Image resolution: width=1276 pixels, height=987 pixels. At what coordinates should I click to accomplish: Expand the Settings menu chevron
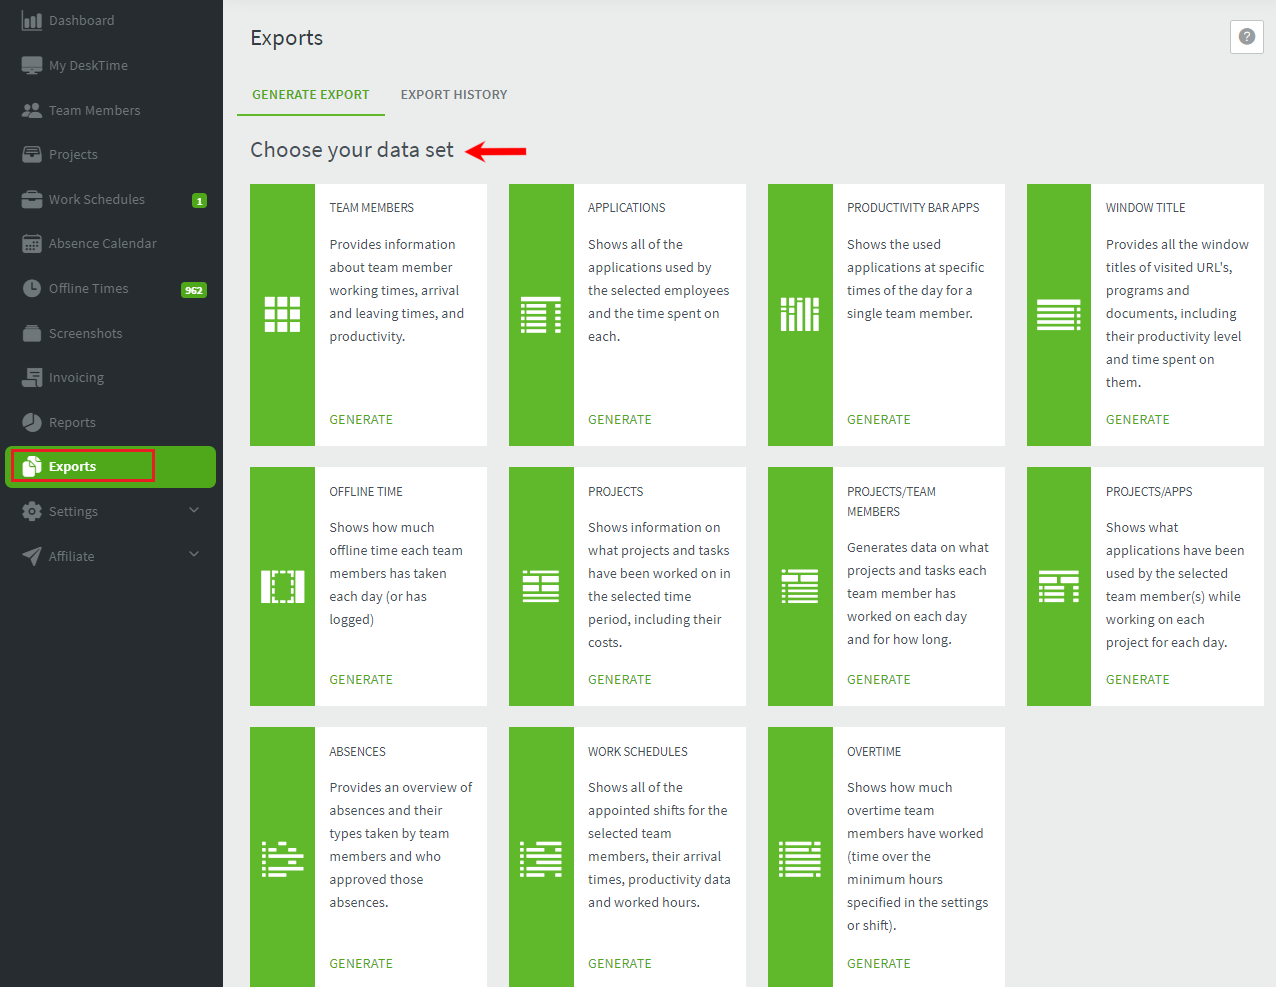click(x=194, y=510)
